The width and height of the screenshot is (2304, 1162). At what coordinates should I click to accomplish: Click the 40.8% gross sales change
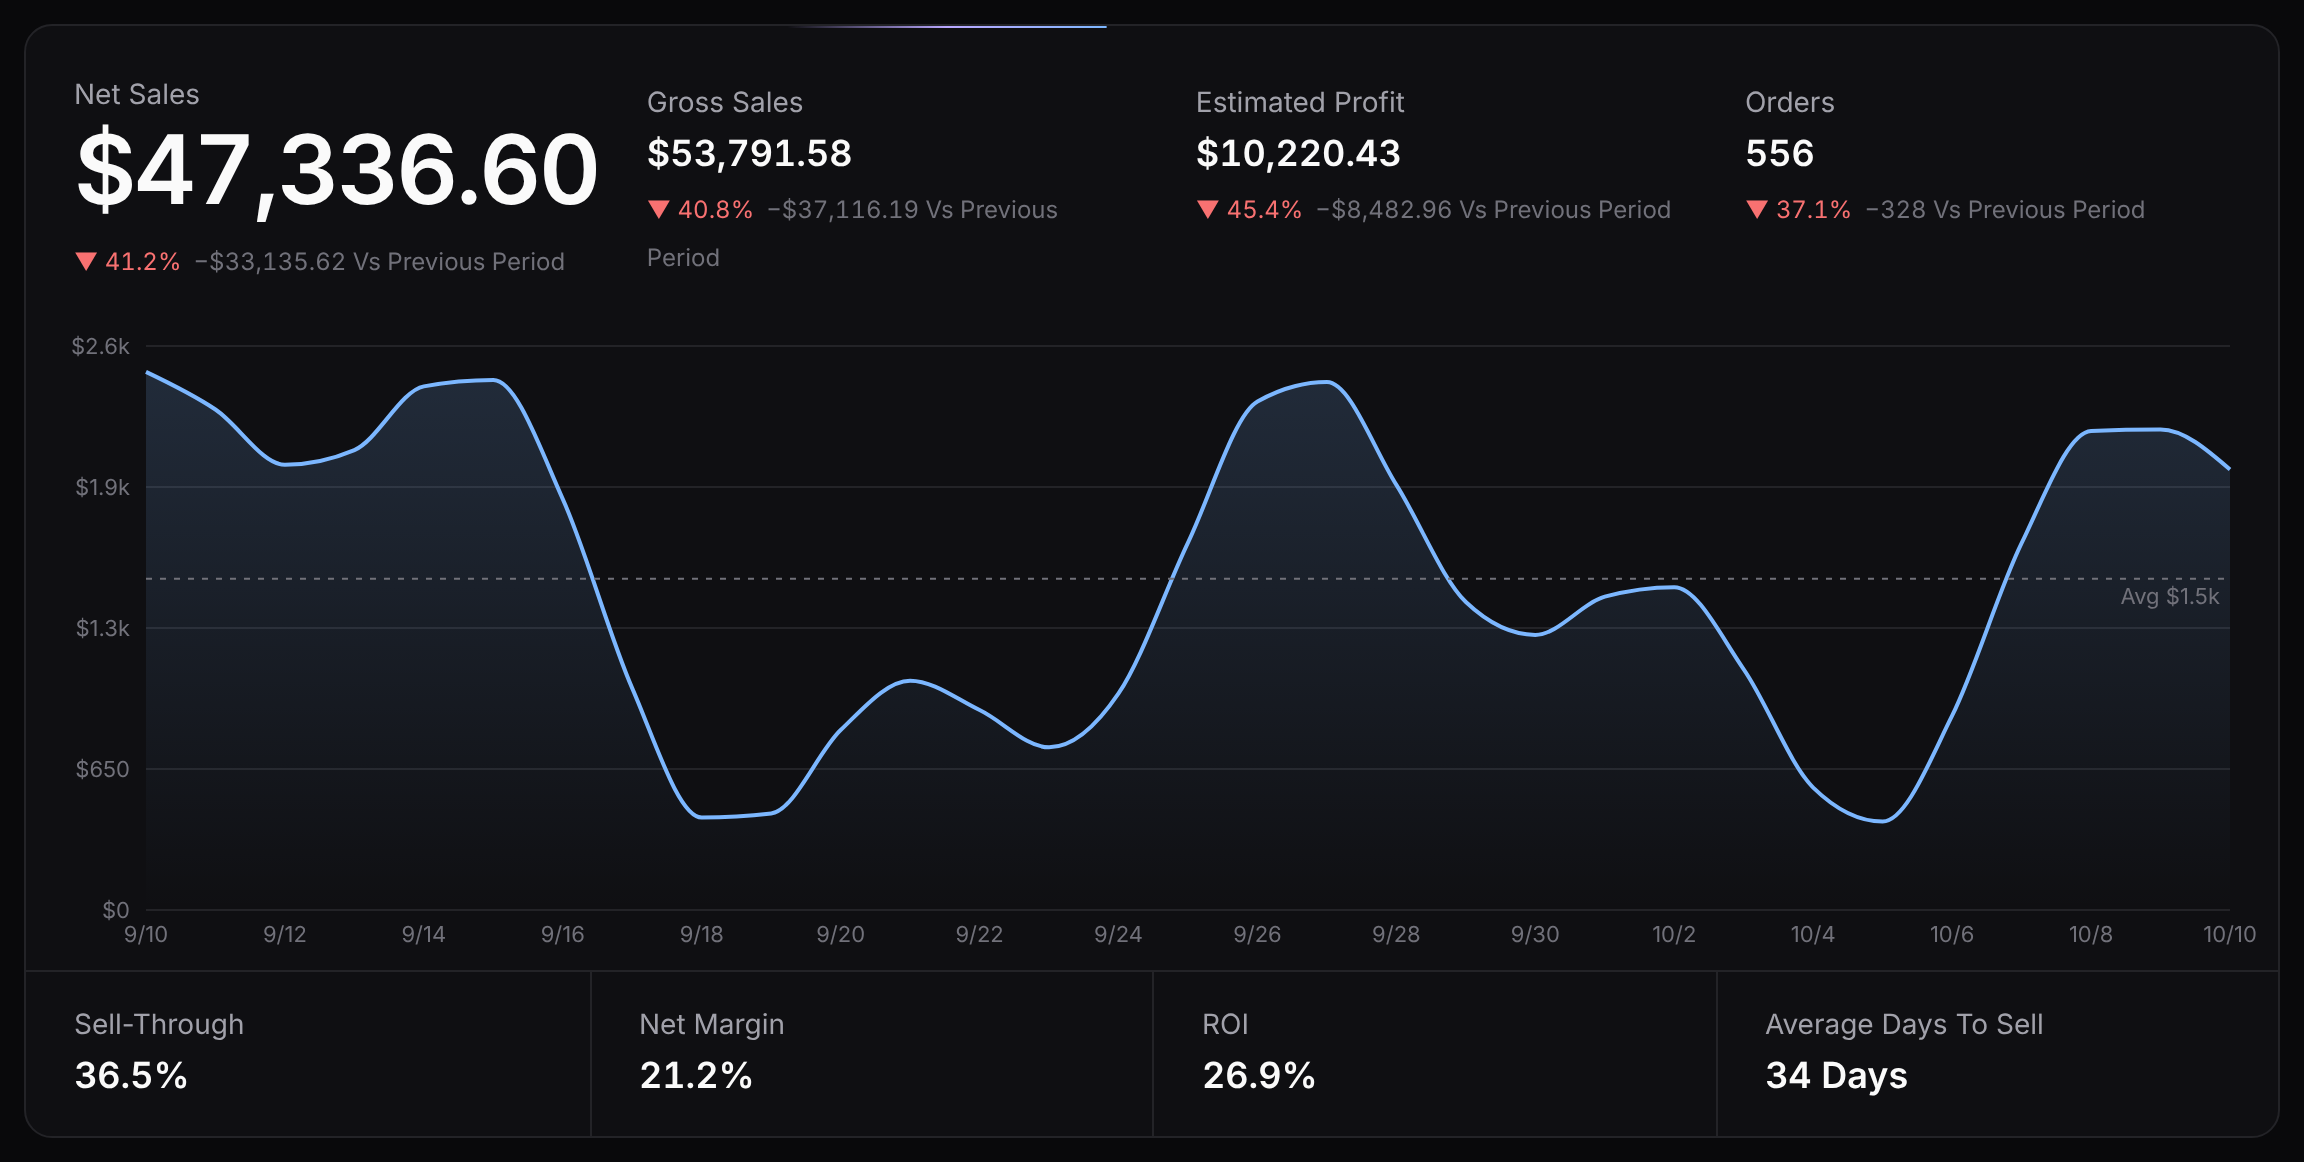click(x=715, y=210)
